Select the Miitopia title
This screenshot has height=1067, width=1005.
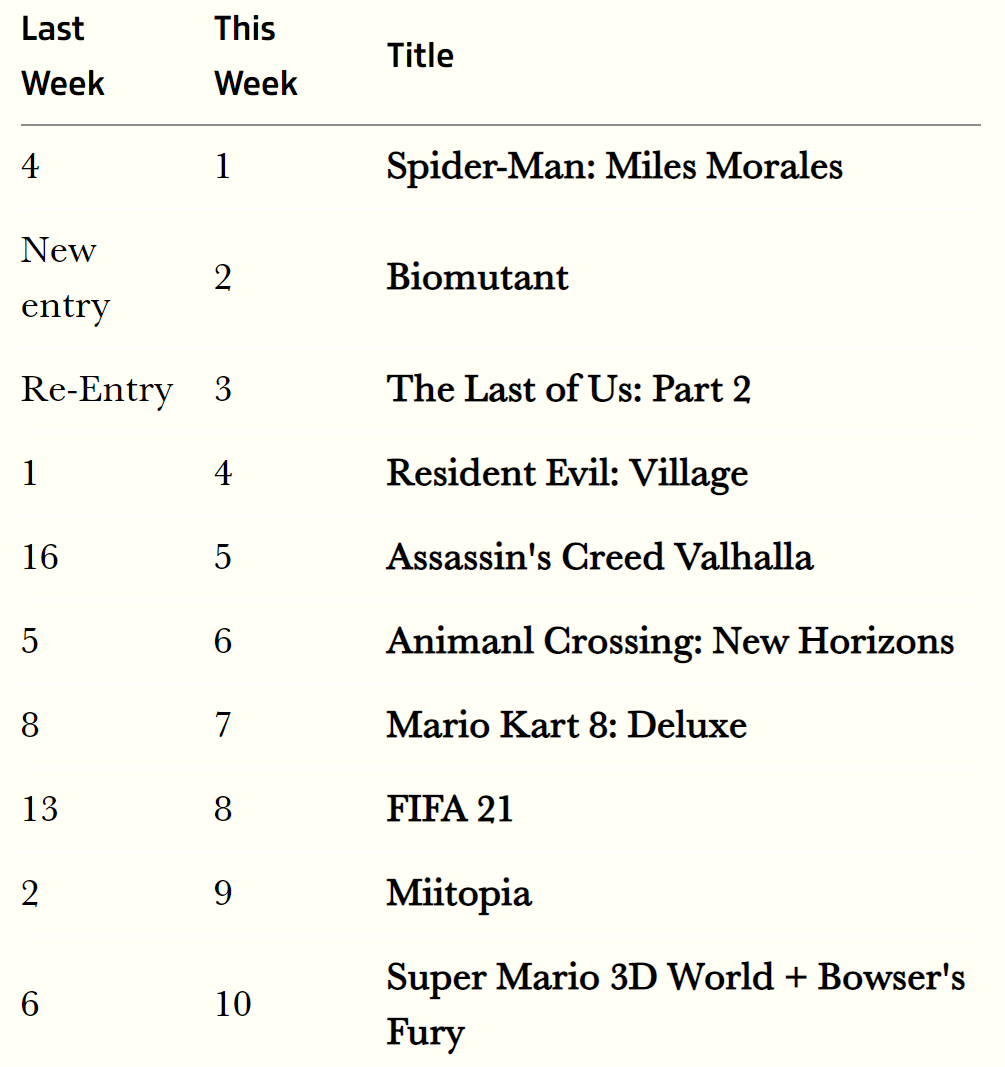click(459, 894)
